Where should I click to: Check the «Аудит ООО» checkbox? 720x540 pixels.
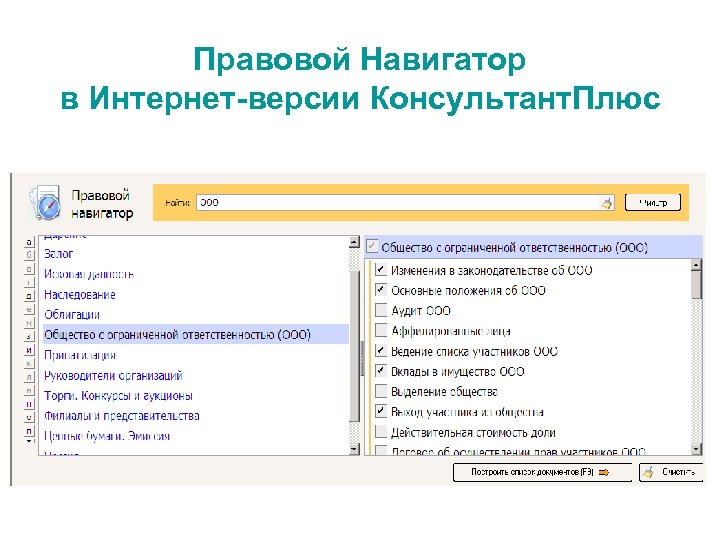(381, 310)
